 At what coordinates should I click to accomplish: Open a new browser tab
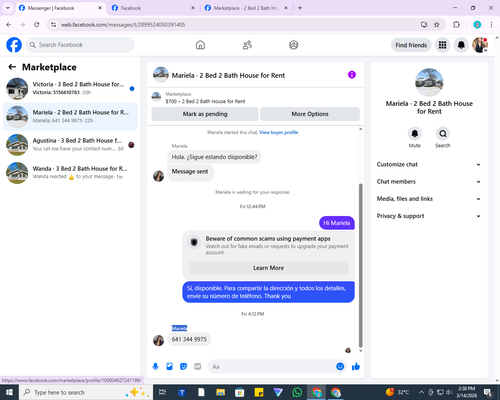click(x=300, y=8)
